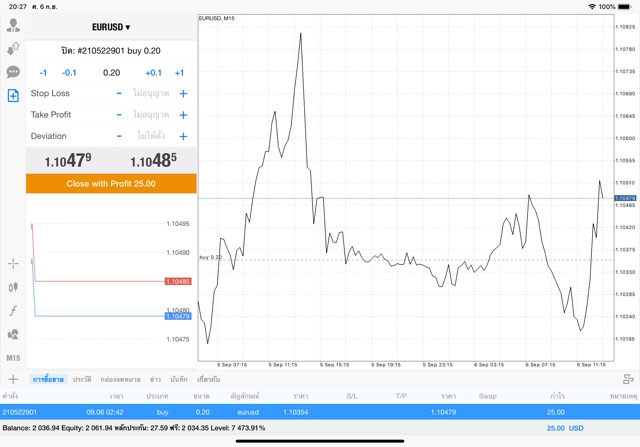The image size is (640, 447).
Task: Tap the plus icon beside trade tabs
Action: click(13, 379)
